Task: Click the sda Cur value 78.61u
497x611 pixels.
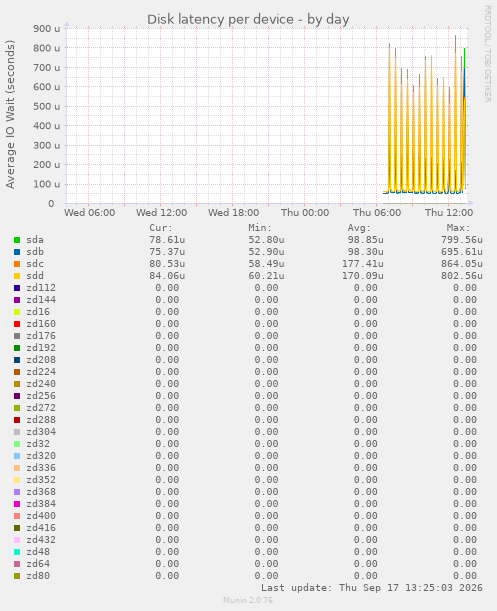Action: (167, 240)
